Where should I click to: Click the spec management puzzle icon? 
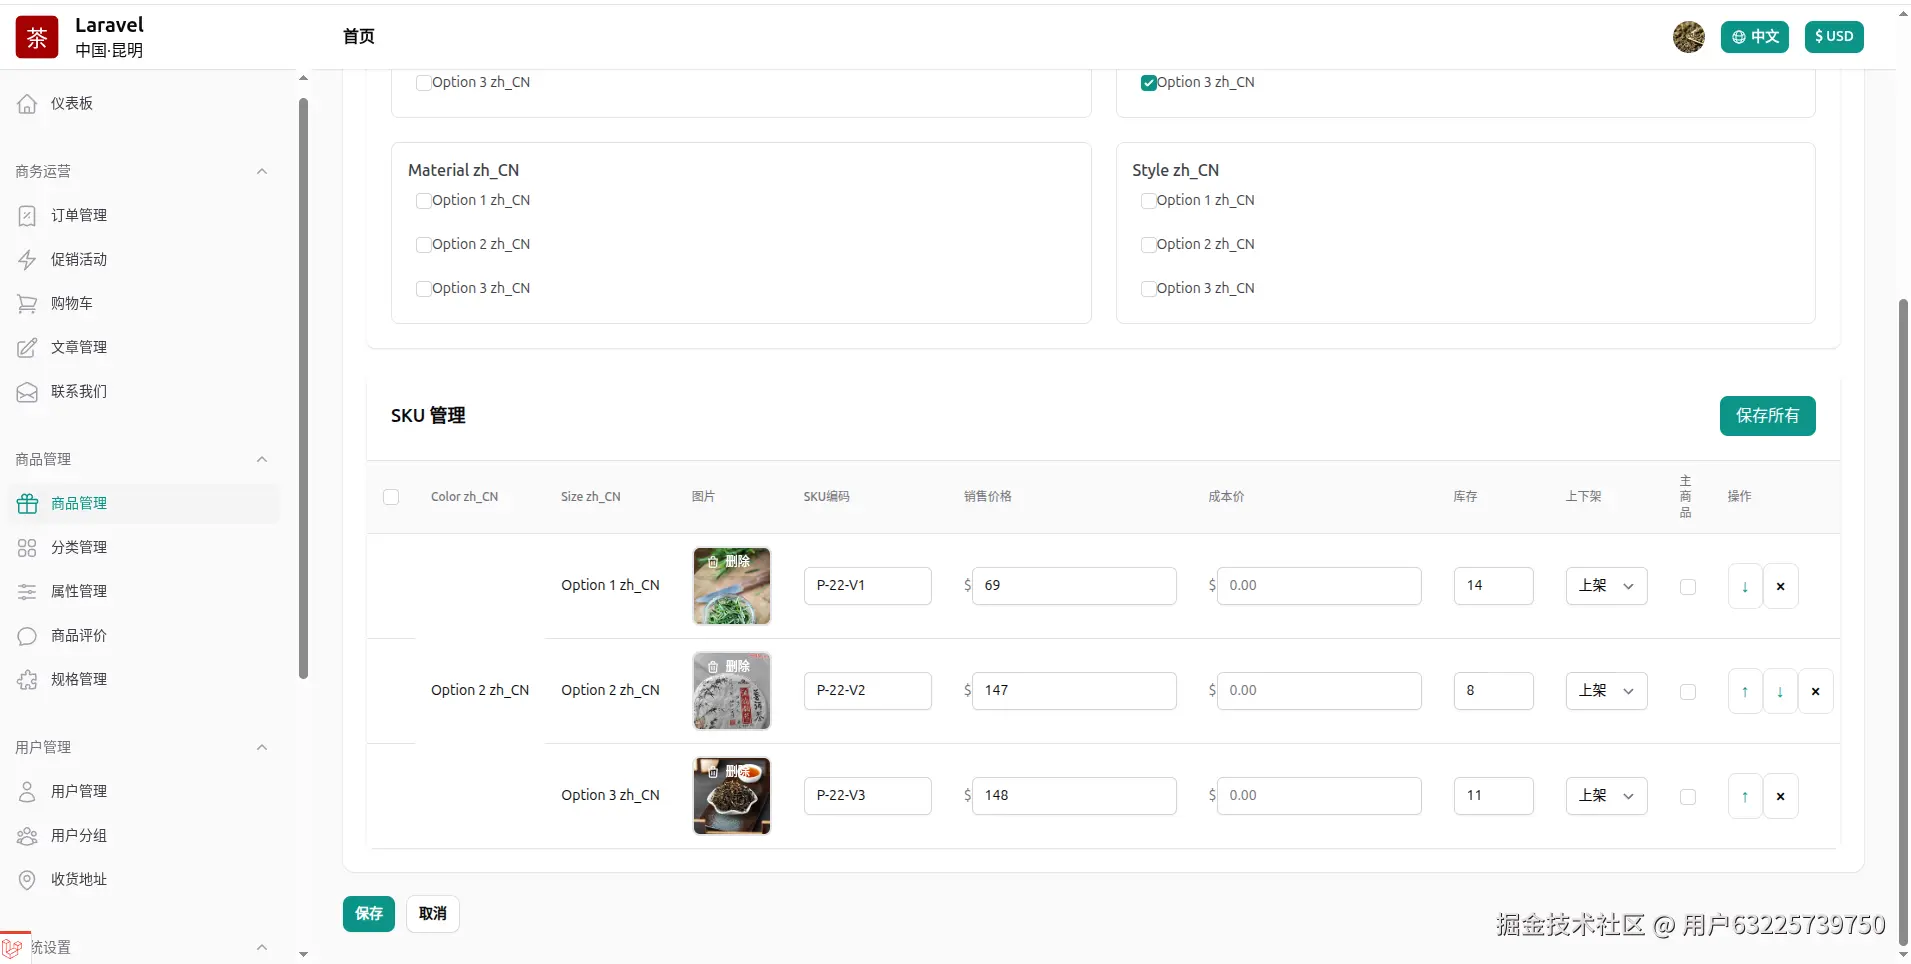click(x=27, y=680)
